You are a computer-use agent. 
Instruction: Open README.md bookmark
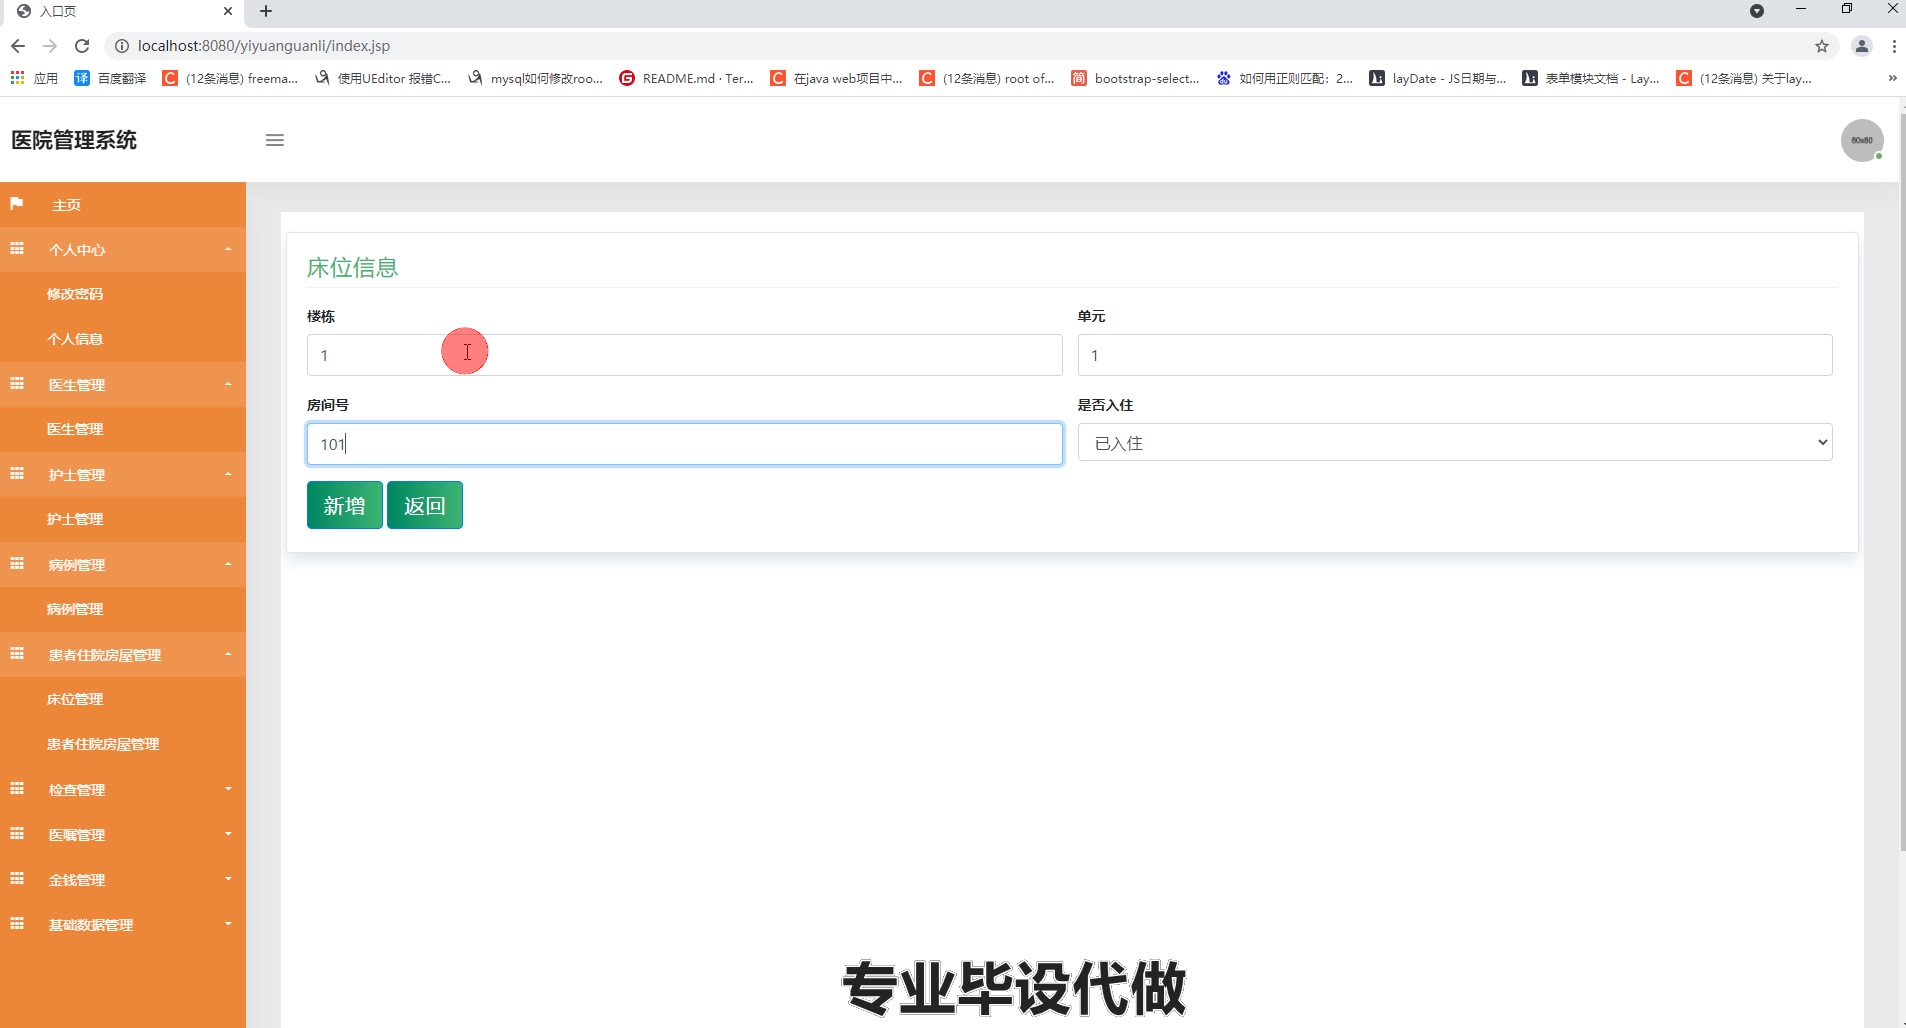686,78
